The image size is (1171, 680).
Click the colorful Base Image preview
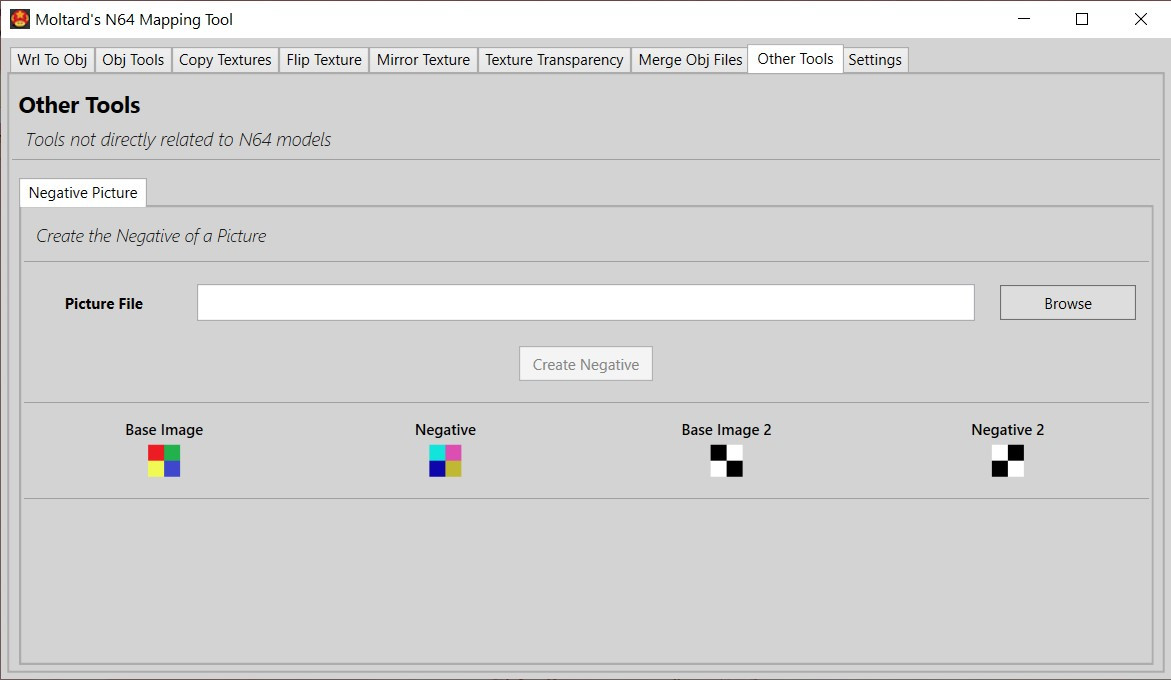[164, 461]
